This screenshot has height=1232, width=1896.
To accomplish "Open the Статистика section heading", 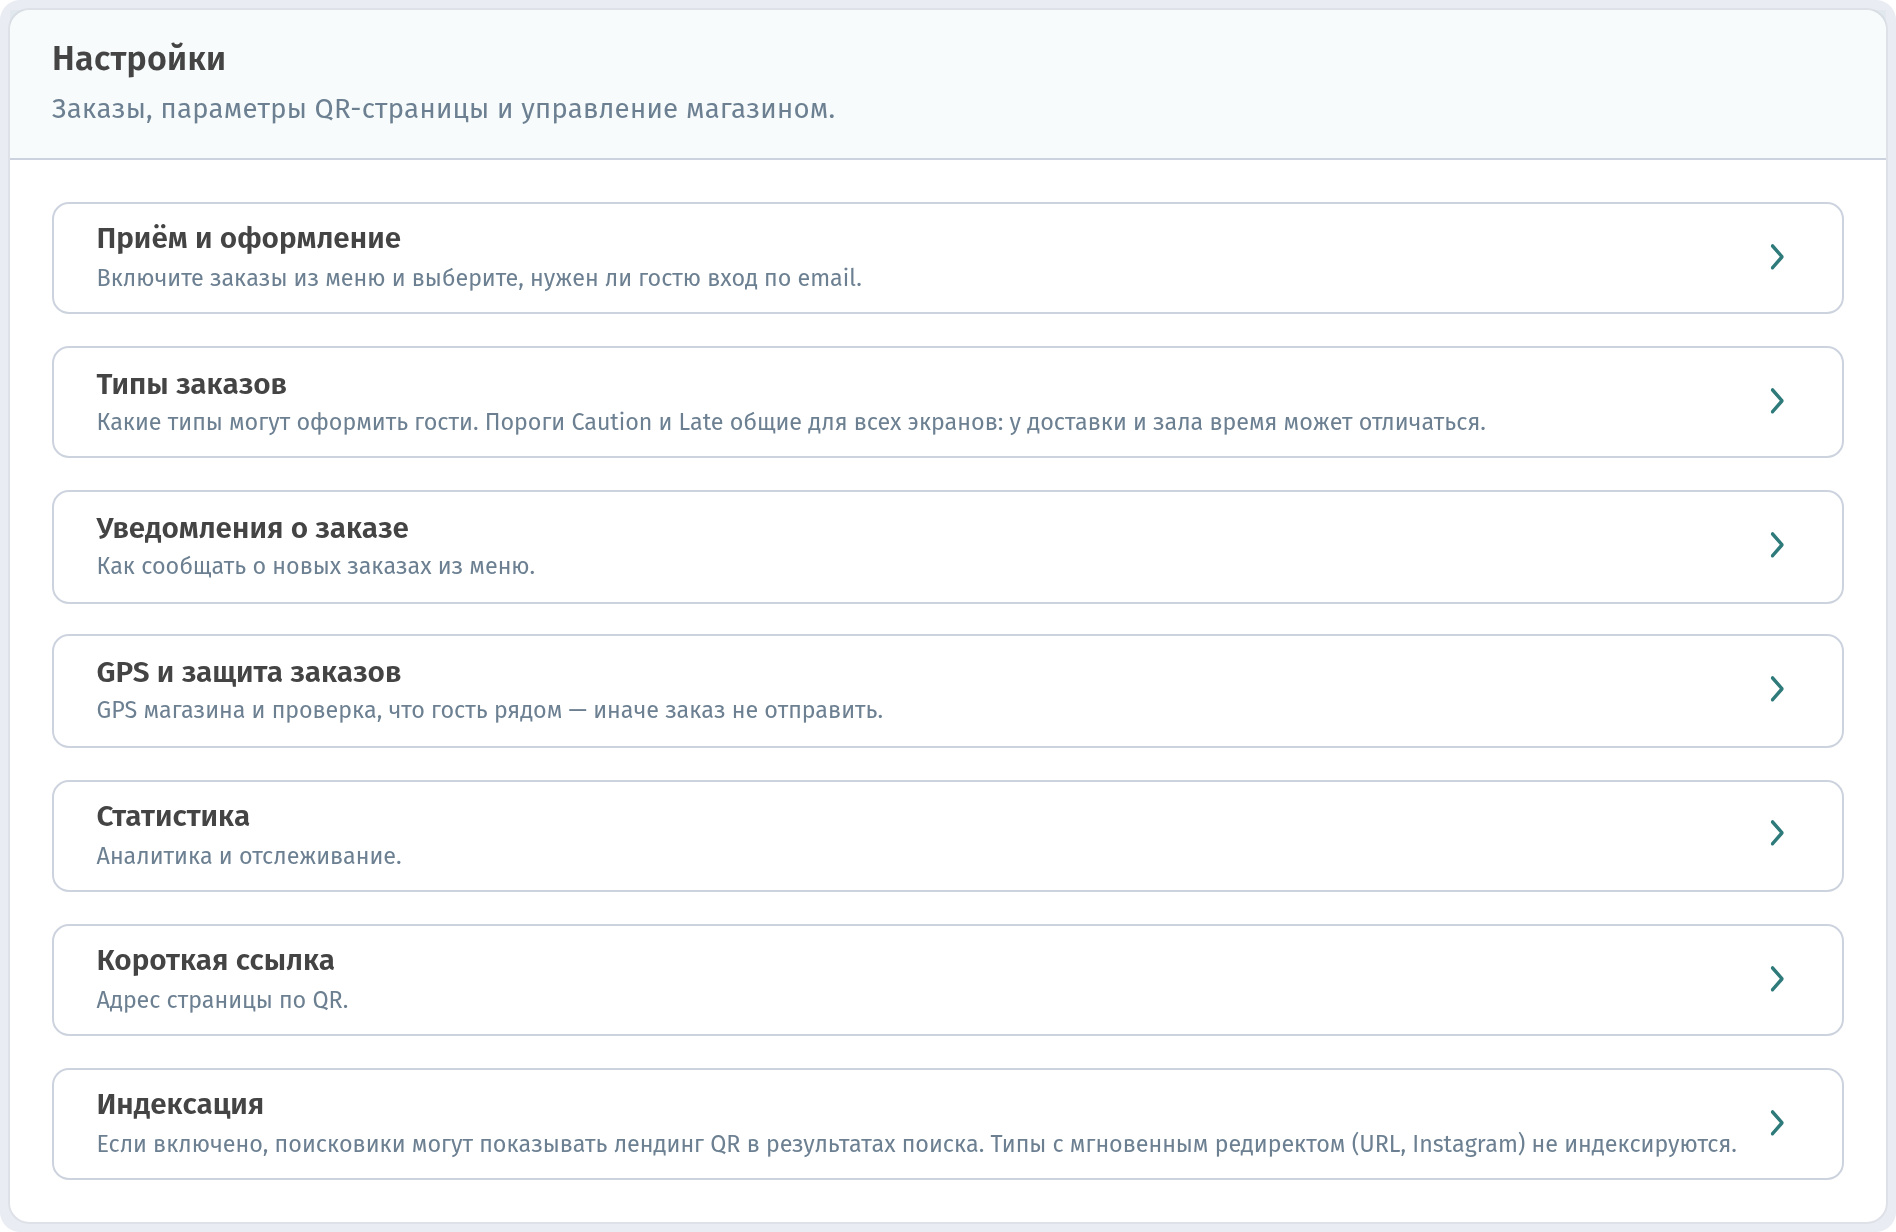I will (x=173, y=816).
